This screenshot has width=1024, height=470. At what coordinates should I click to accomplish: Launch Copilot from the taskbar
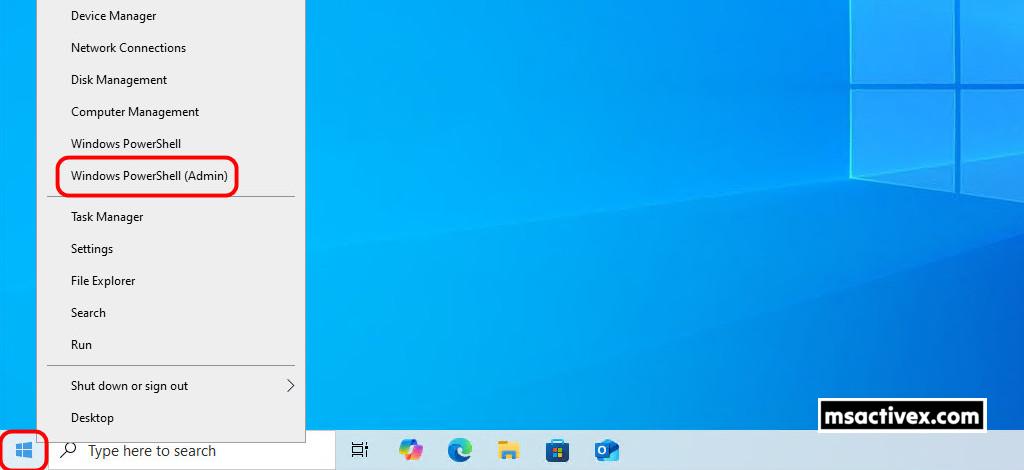(x=410, y=451)
